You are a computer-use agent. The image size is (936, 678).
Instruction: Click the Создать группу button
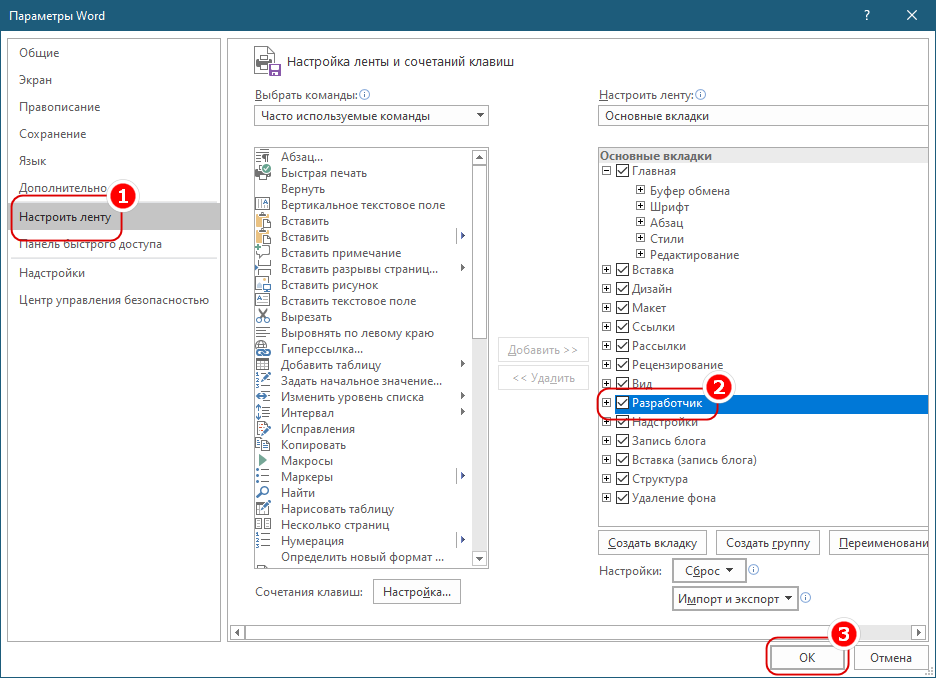pyautogui.click(x=768, y=543)
